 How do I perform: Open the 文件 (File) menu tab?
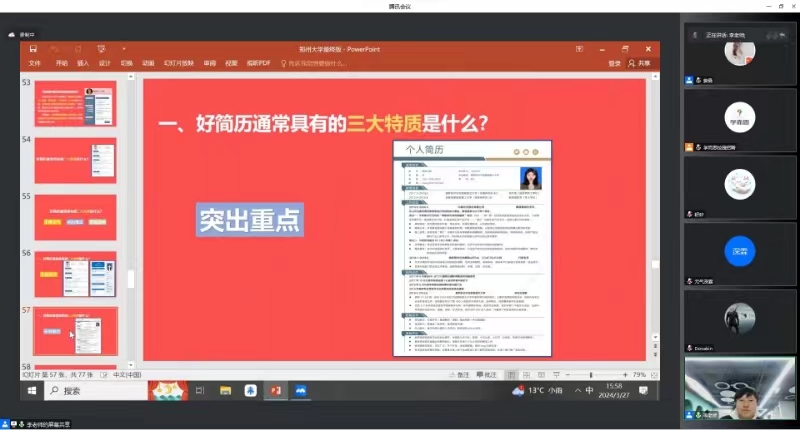point(35,63)
